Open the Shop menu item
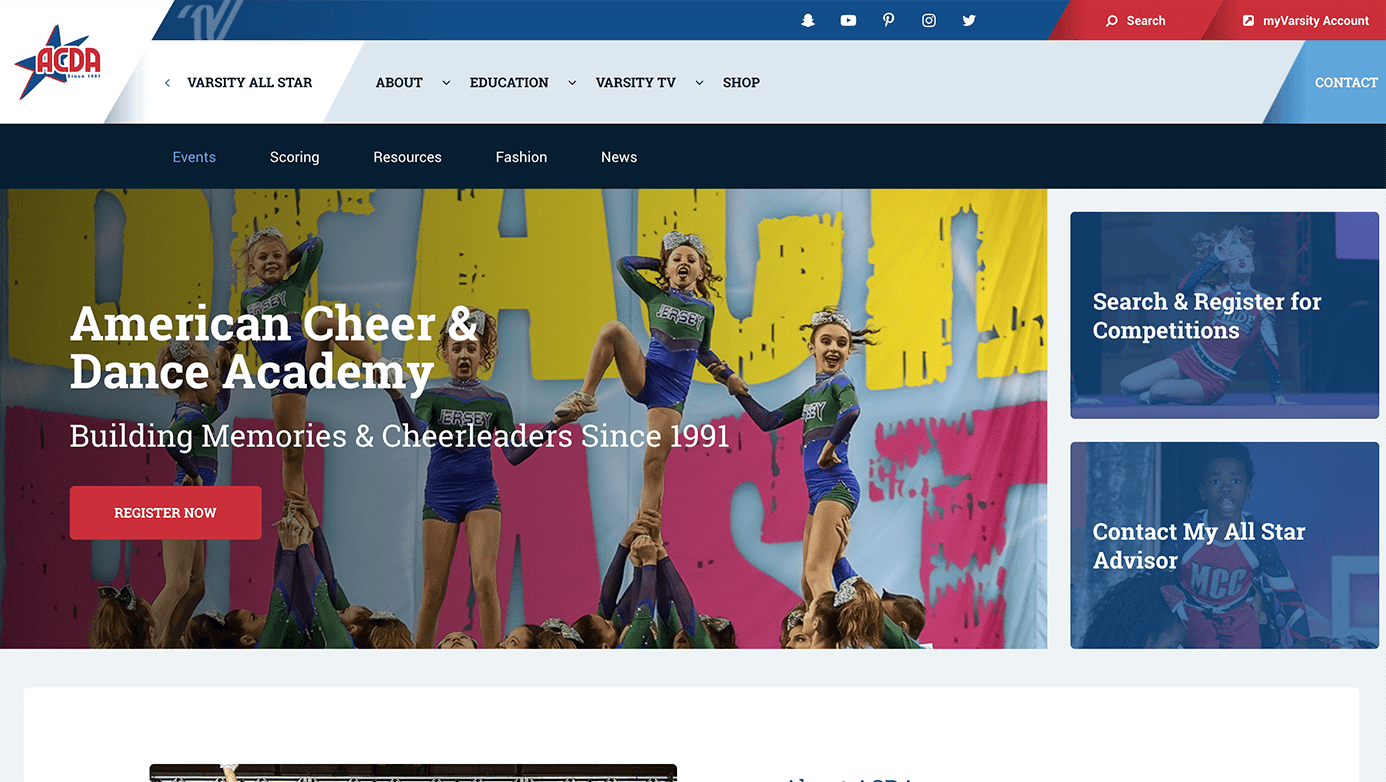The image size is (1386, 782). (741, 83)
